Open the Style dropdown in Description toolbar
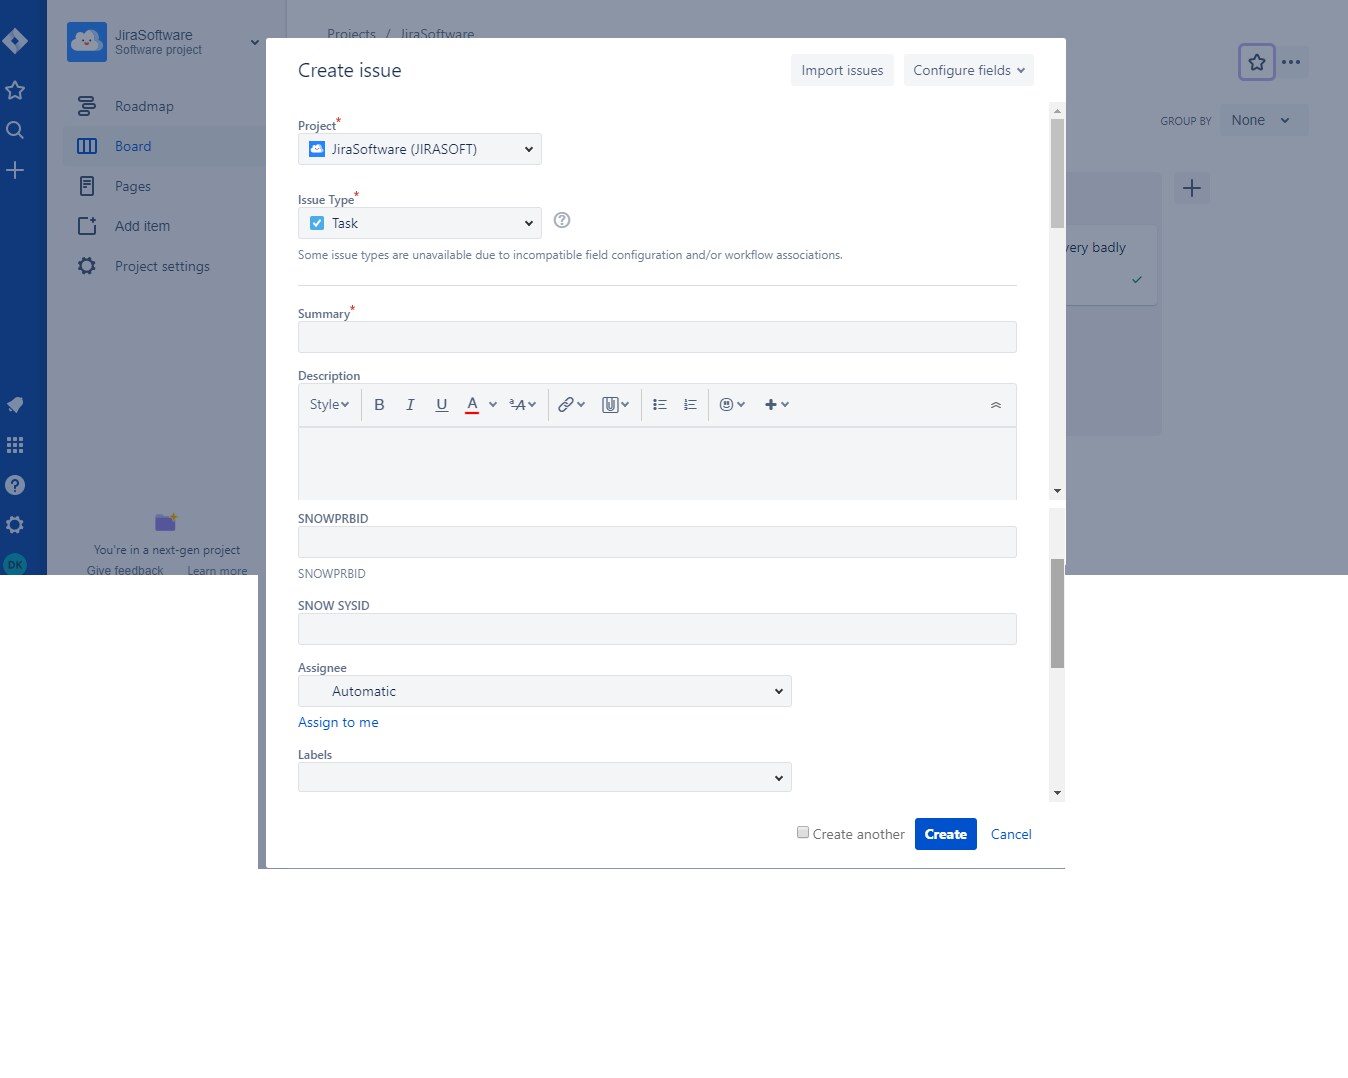 coord(329,405)
